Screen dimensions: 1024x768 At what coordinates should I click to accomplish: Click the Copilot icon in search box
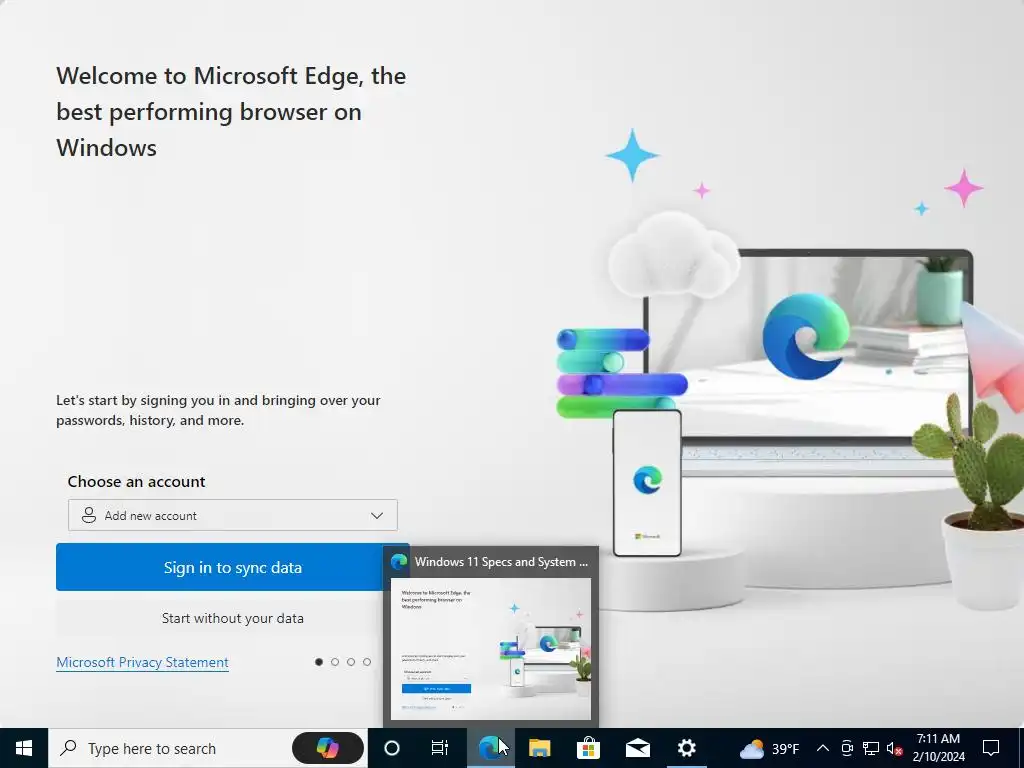pyautogui.click(x=327, y=748)
